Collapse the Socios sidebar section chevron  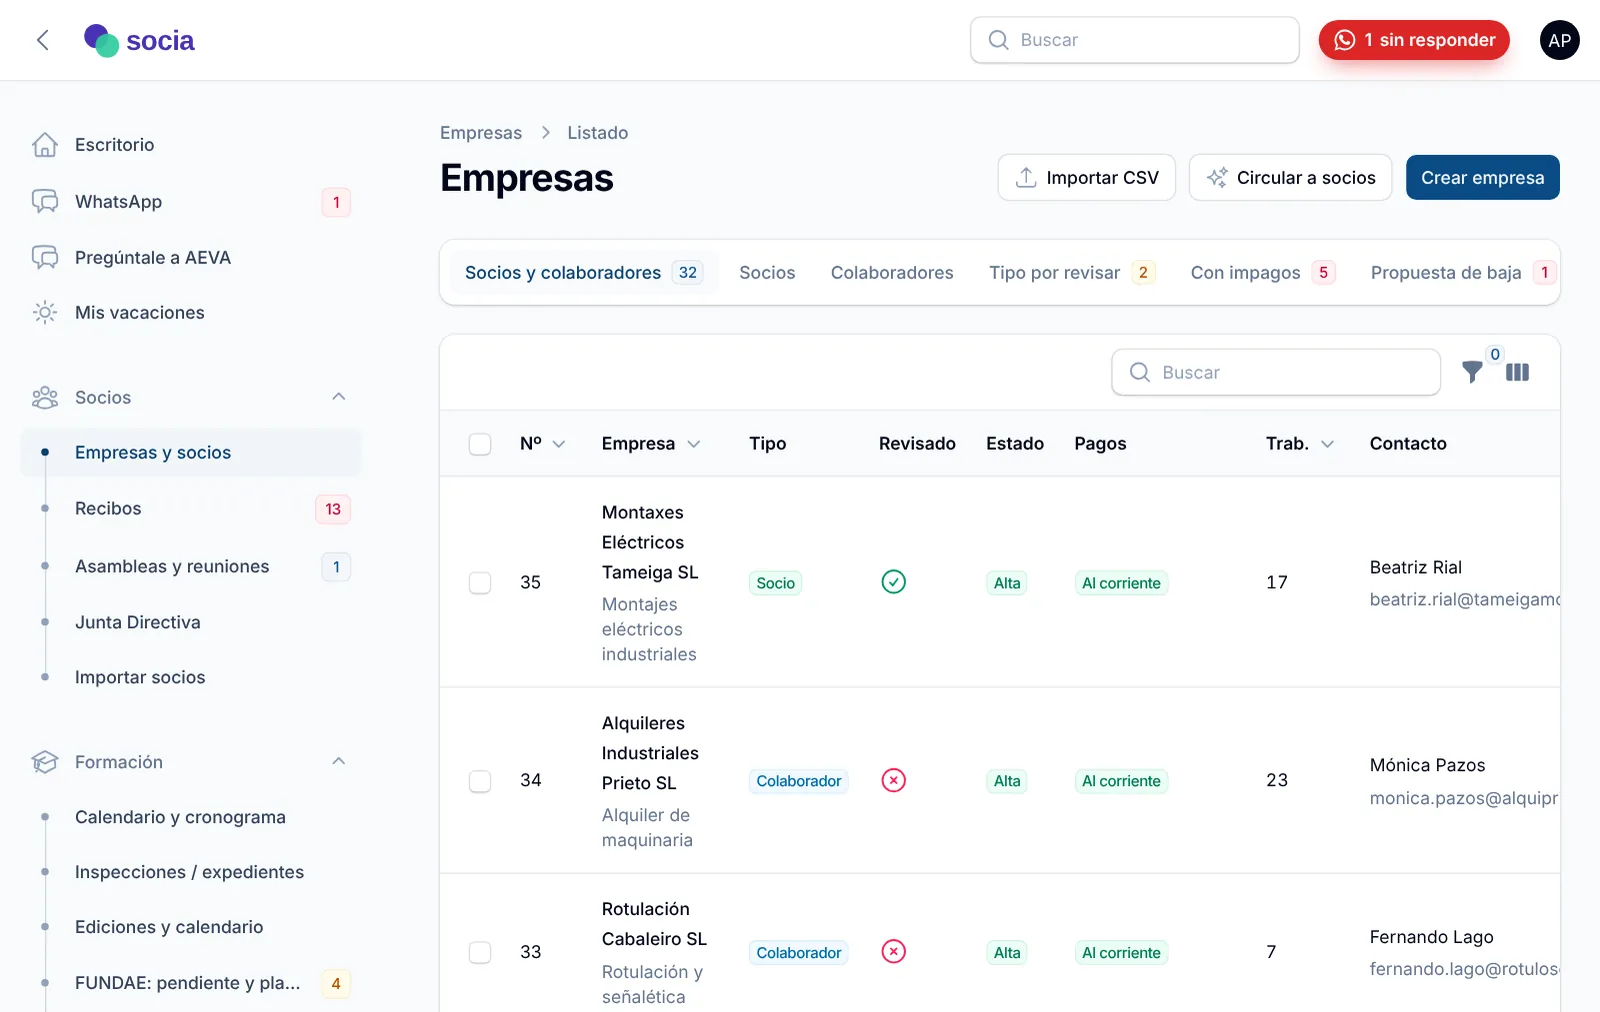pyautogui.click(x=339, y=397)
